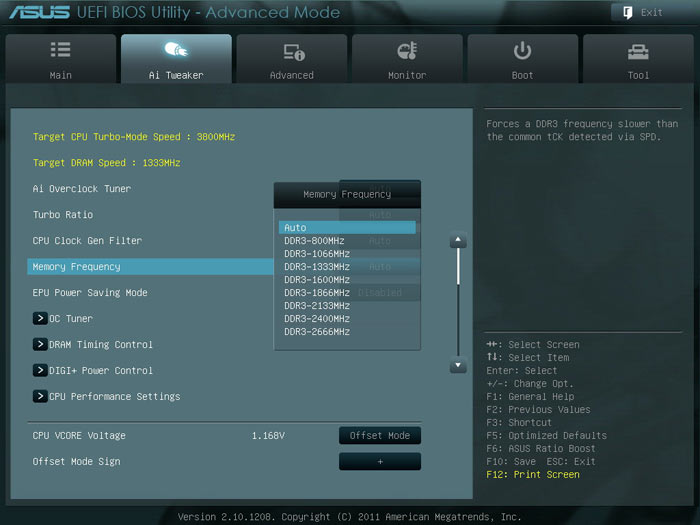700x525 pixels.
Task: Expand DIGI+ Power Control submenu
Action: coord(41,371)
